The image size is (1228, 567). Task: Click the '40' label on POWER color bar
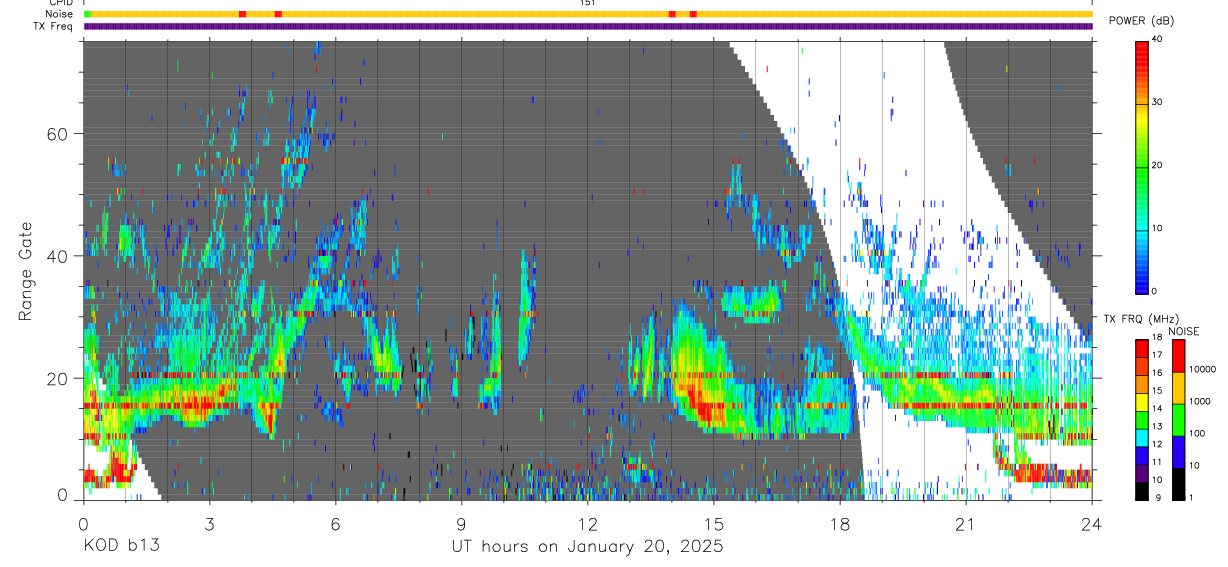(1158, 39)
